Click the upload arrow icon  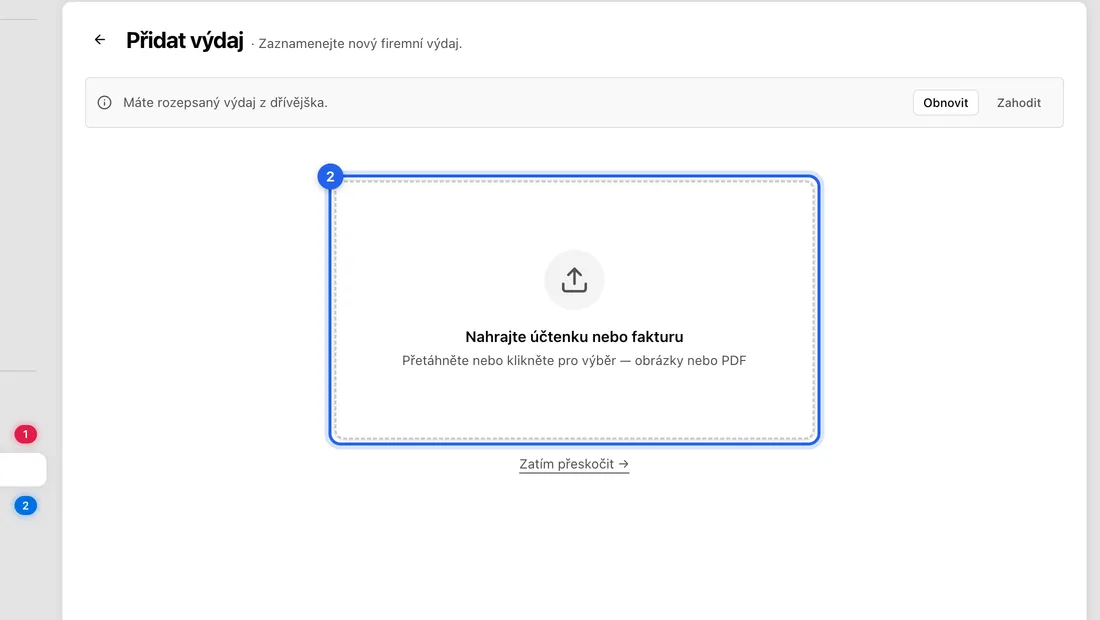[574, 280]
